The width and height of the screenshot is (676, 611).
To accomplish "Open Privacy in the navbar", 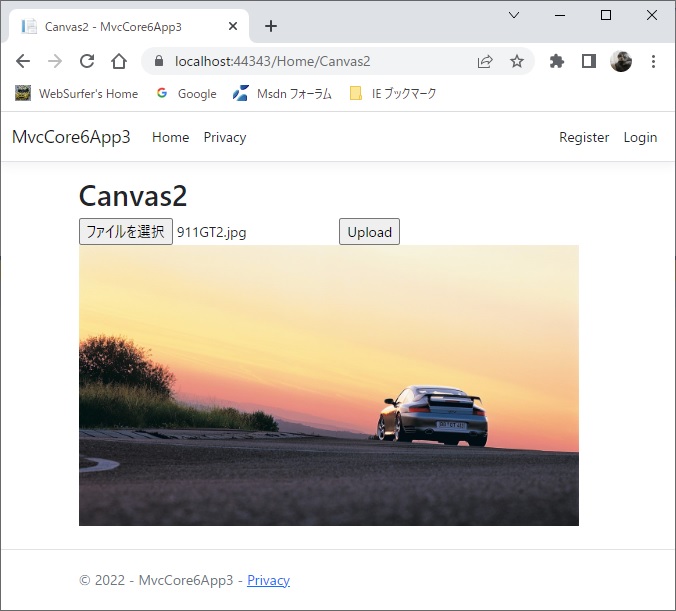I will 225,137.
